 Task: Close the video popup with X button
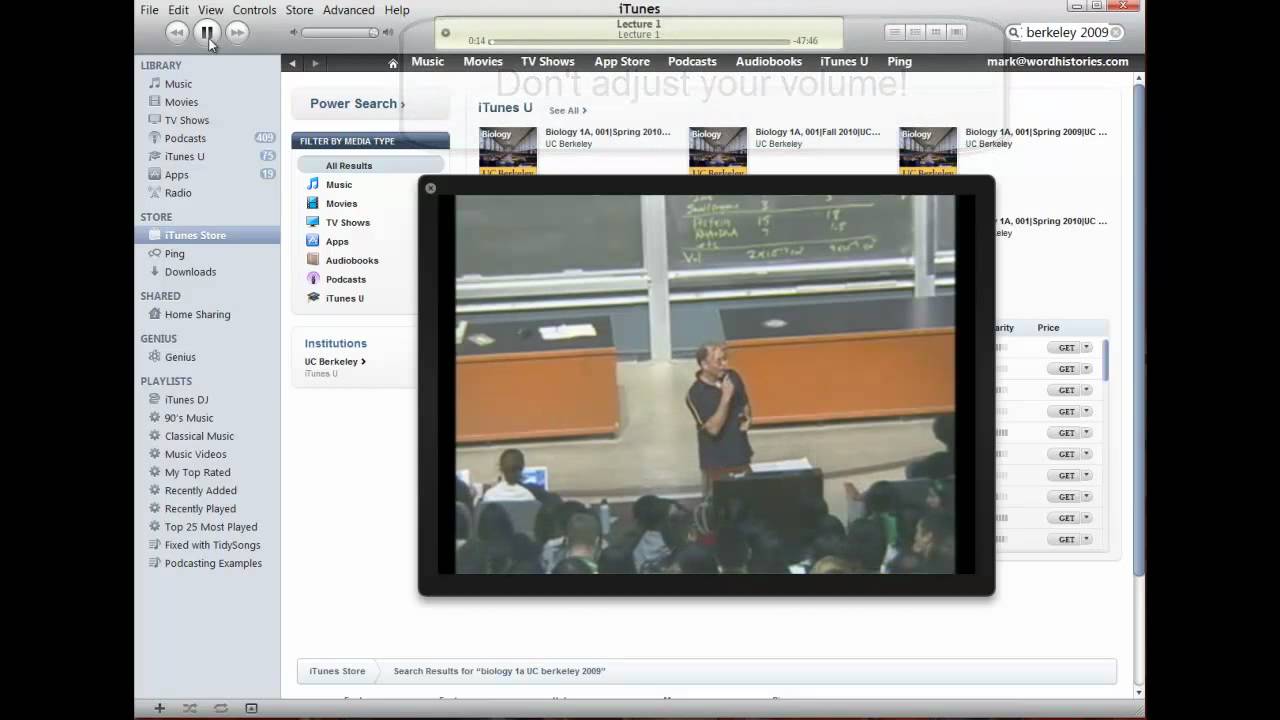pos(430,188)
